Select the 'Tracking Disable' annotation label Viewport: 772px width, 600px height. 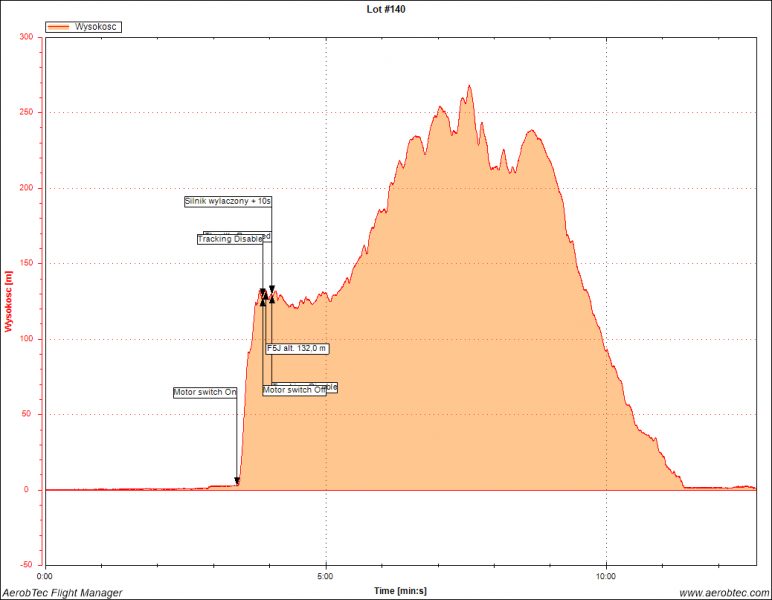click(230, 239)
